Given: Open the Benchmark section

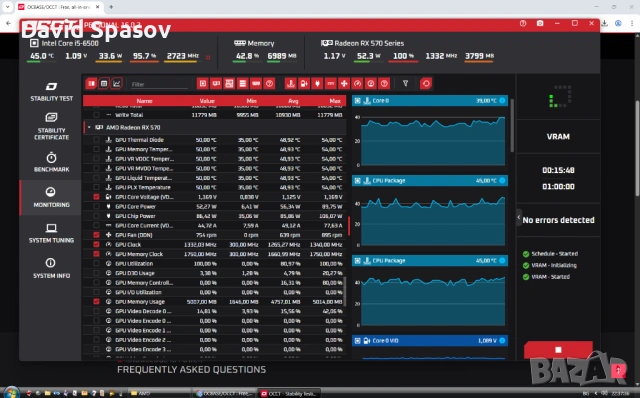Looking at the screenshot, I should point(51,162).
